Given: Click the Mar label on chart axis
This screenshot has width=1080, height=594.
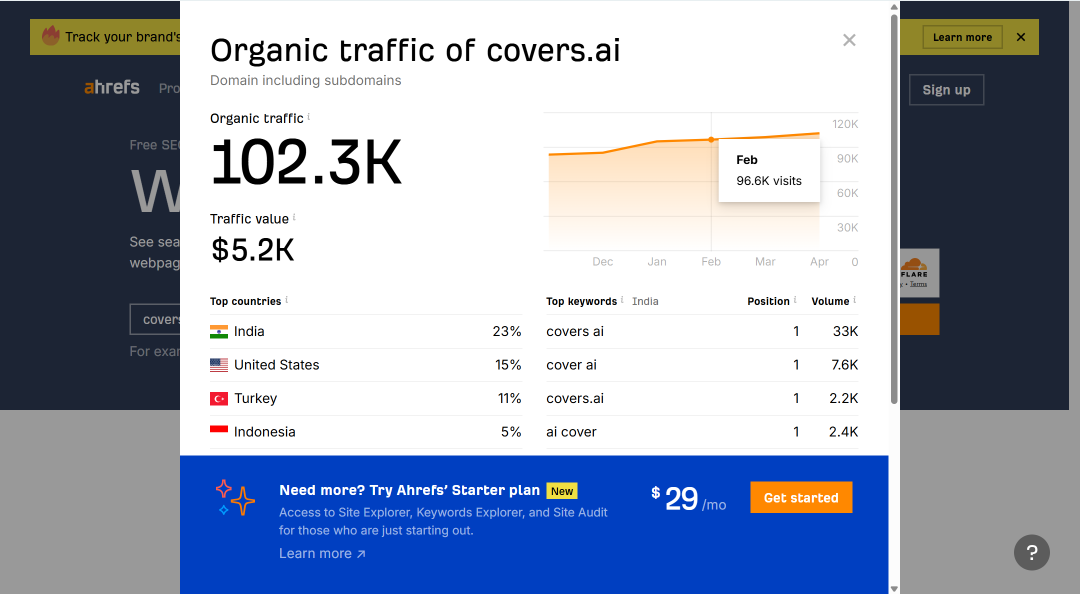Looking at the screenshot, I should click(x=765, y=262).
